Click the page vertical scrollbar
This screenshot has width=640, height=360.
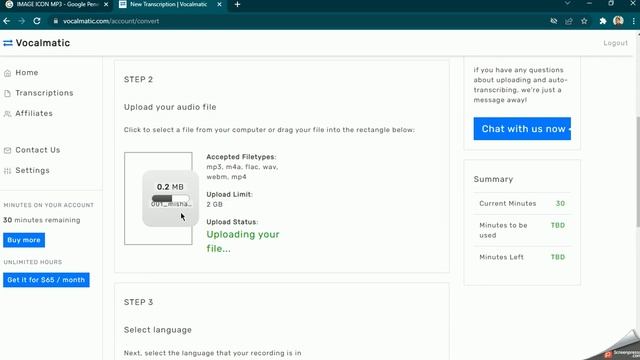pyautogui.click(x=638, y=171)
